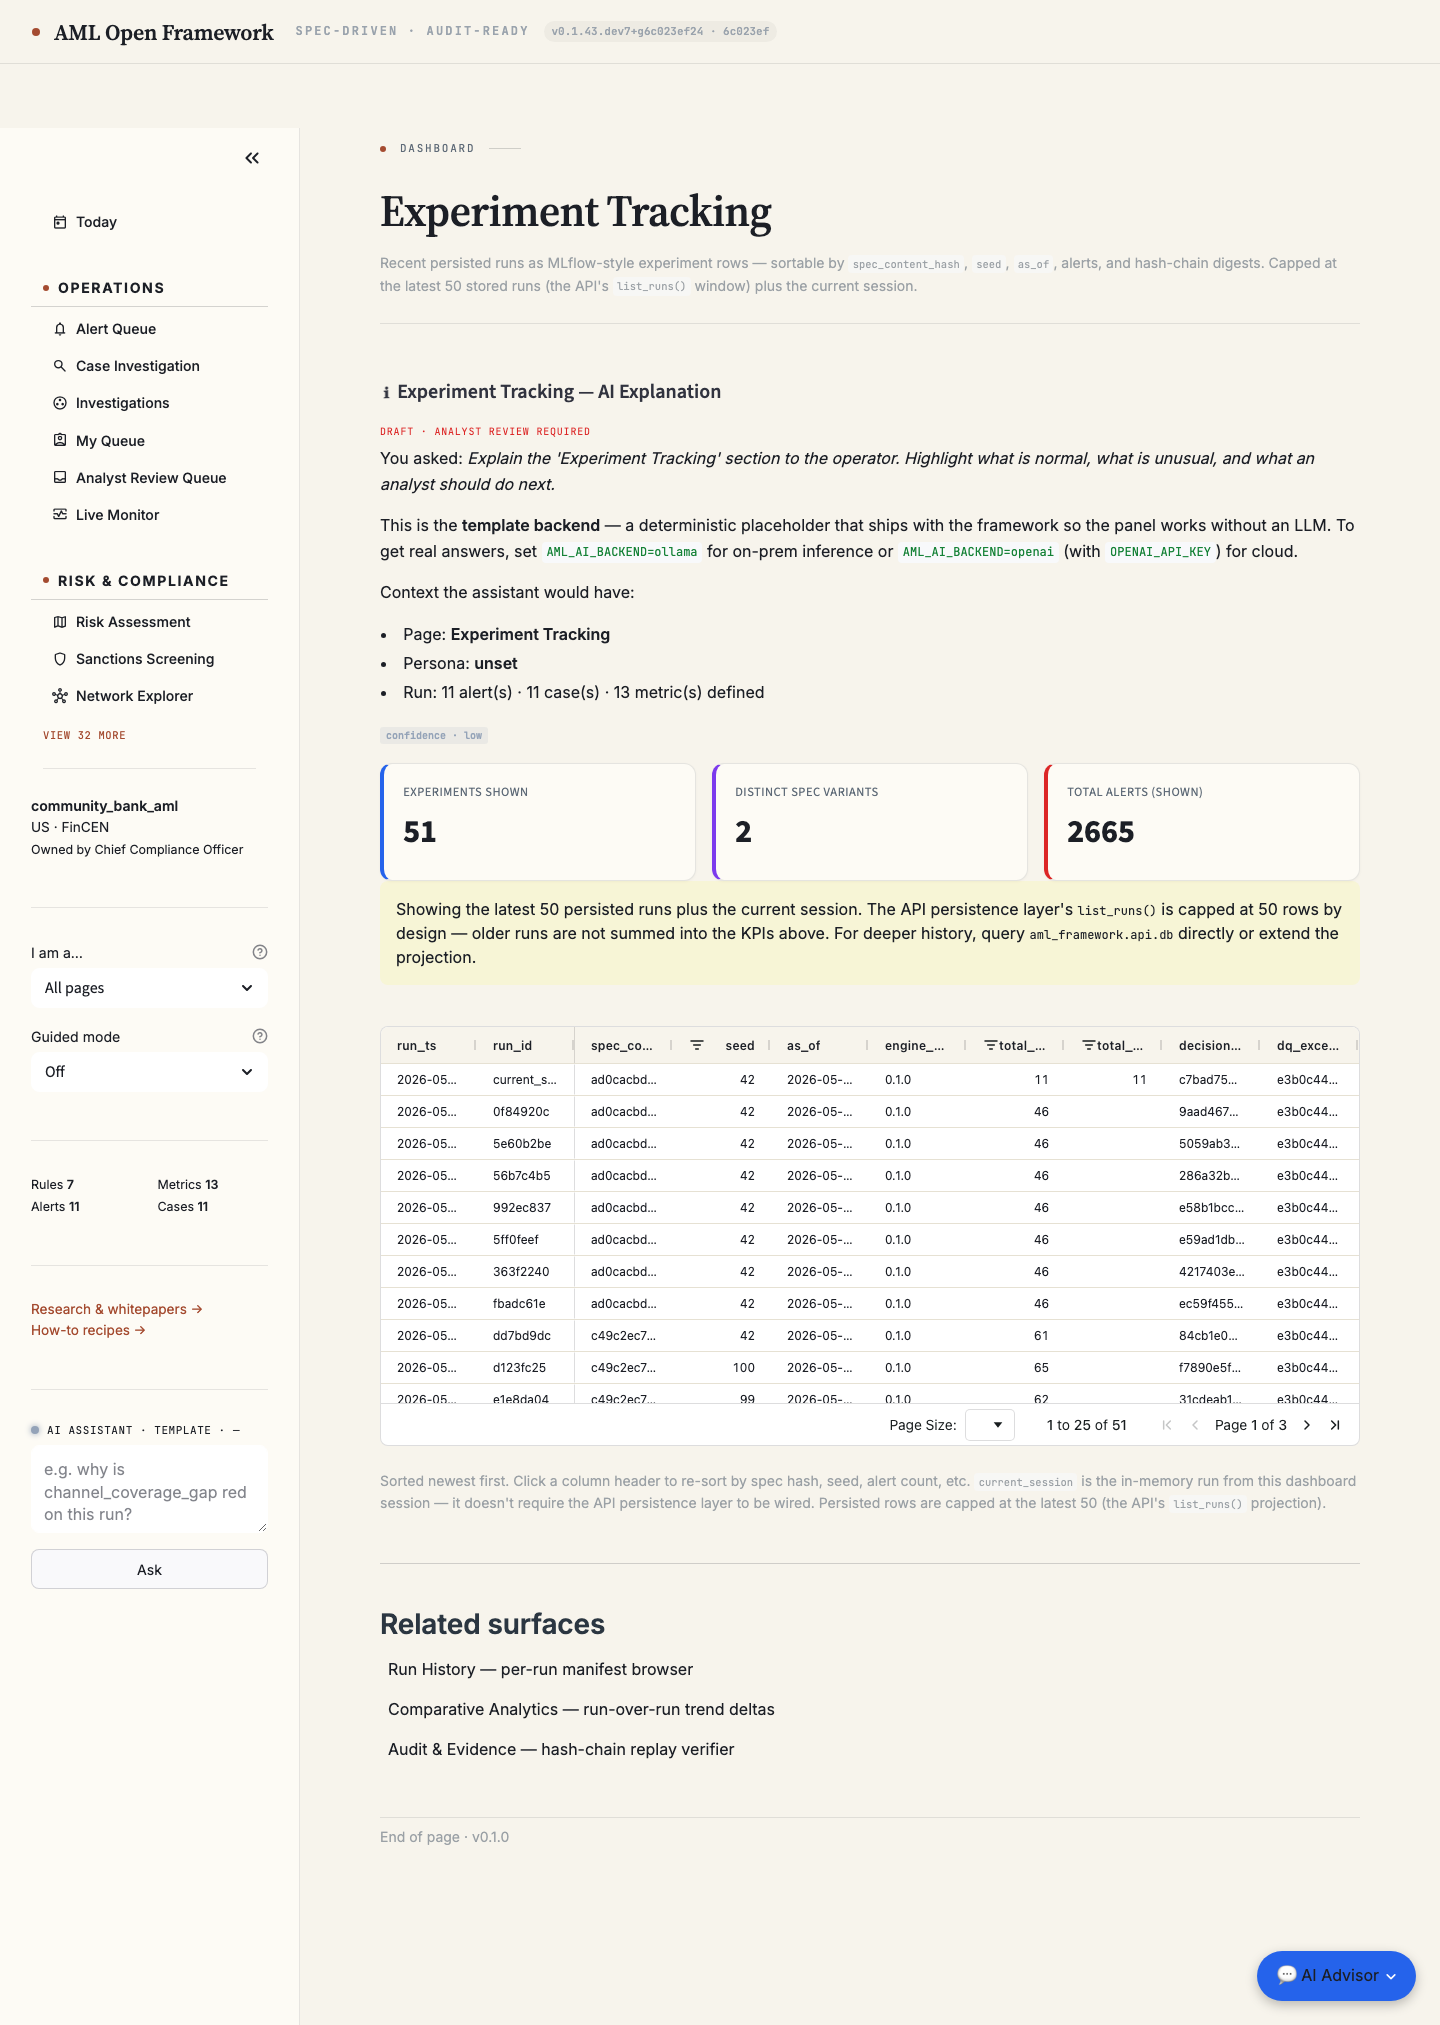
Task: Sort by the dq_exce... column header
Action: 1307,1045
